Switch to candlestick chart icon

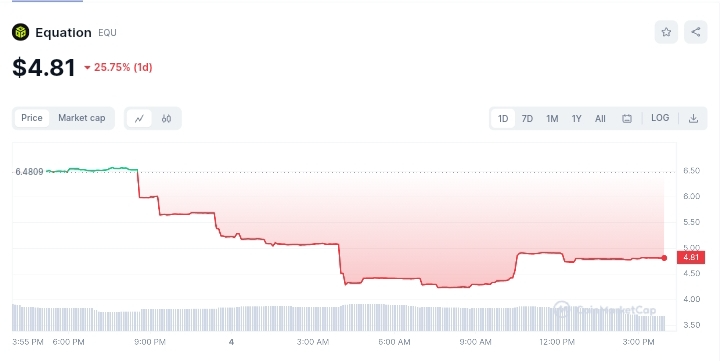166,118
